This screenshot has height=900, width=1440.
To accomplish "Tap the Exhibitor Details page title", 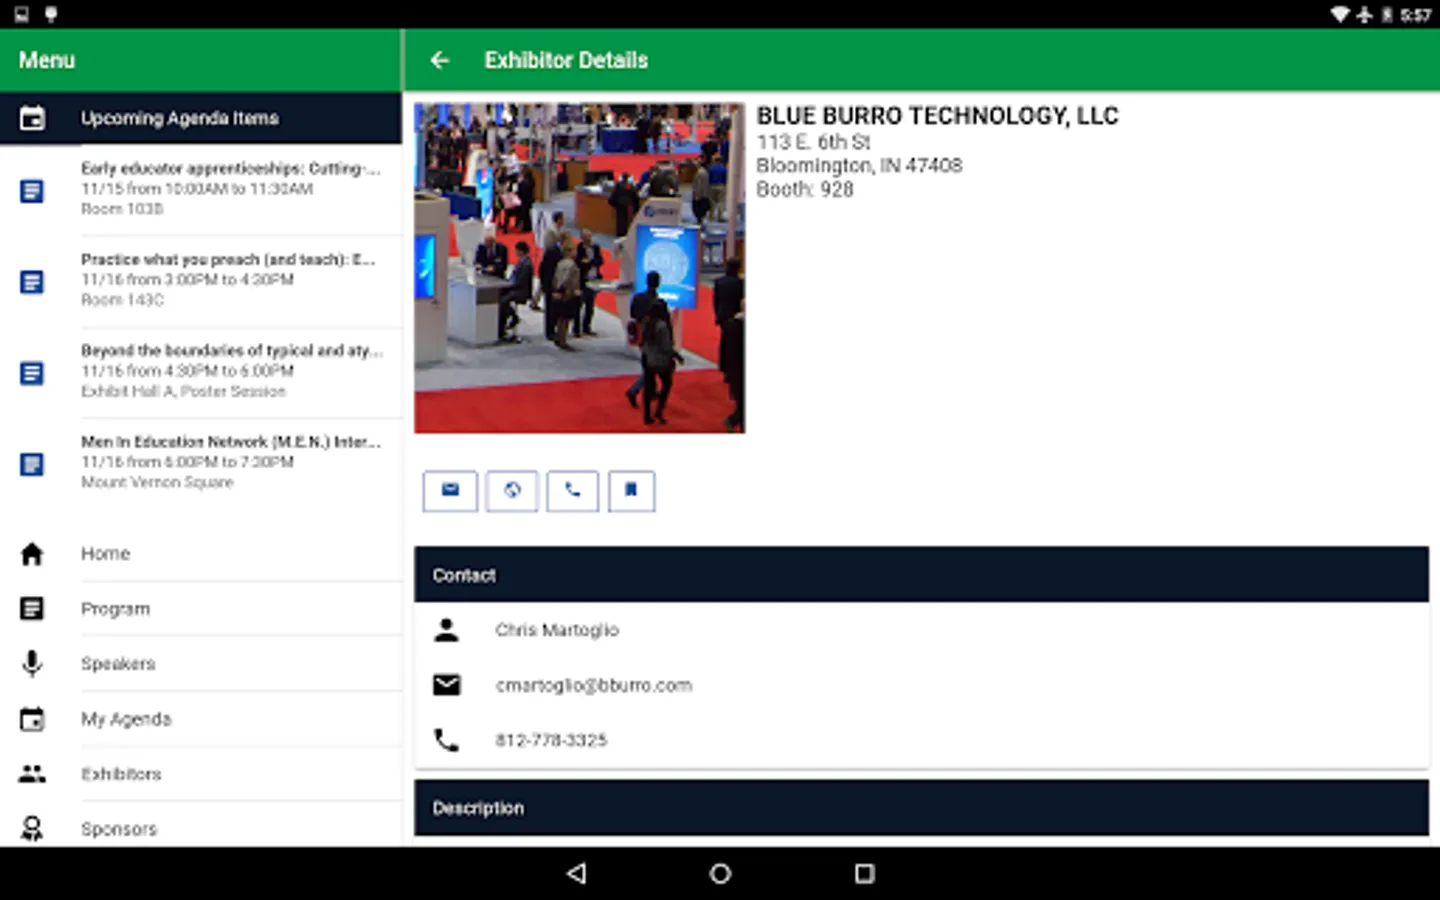I will point(566,60).
